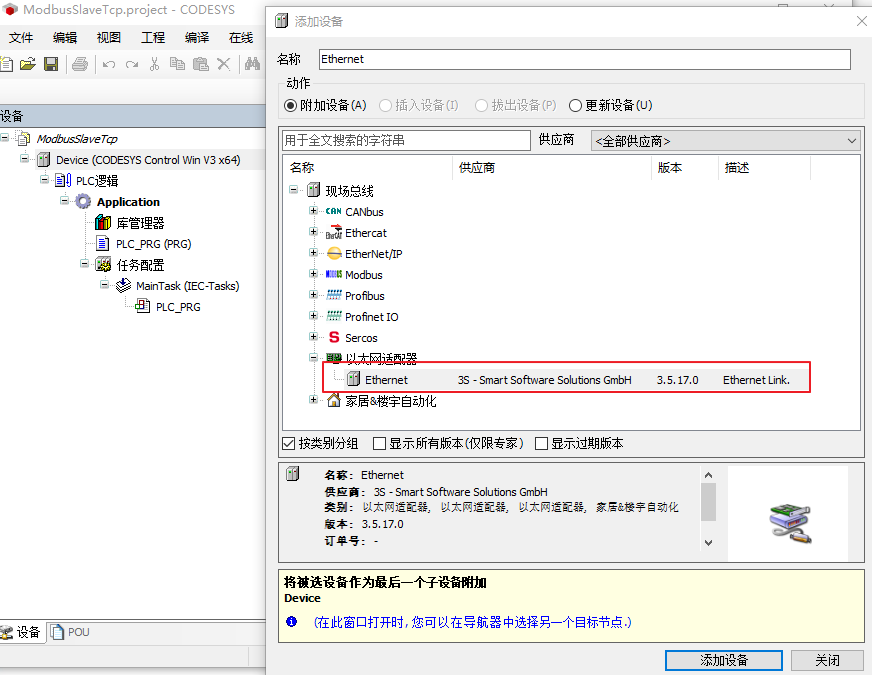Uncheck the 按类别分组 checkbox
872x675 pixels.
[x=287, y=444]
